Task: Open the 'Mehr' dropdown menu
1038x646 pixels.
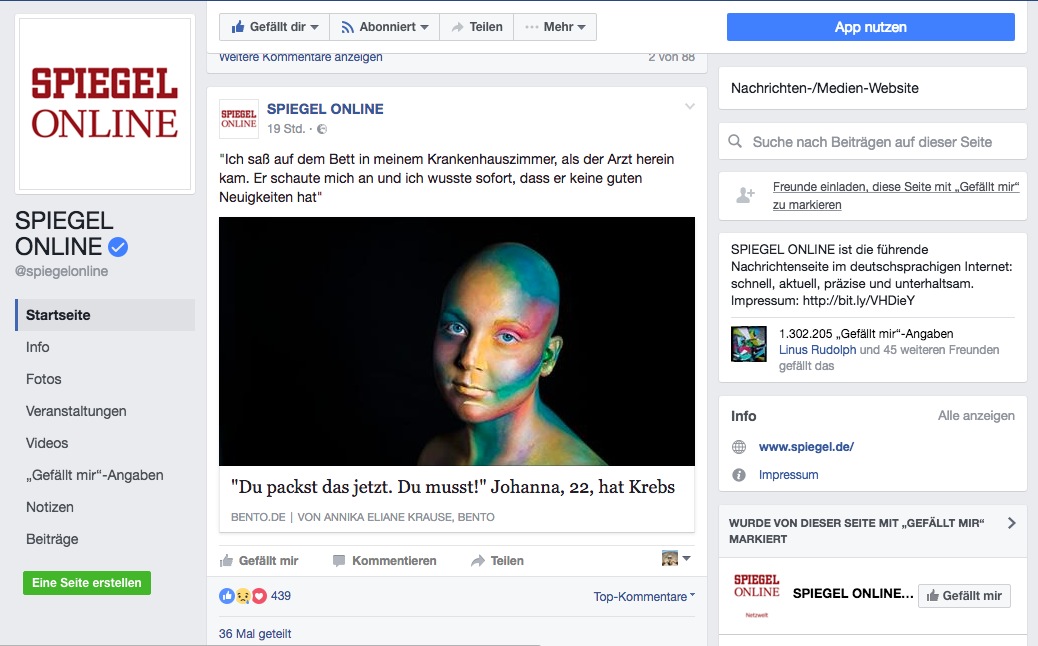Action: coord(555,27)
